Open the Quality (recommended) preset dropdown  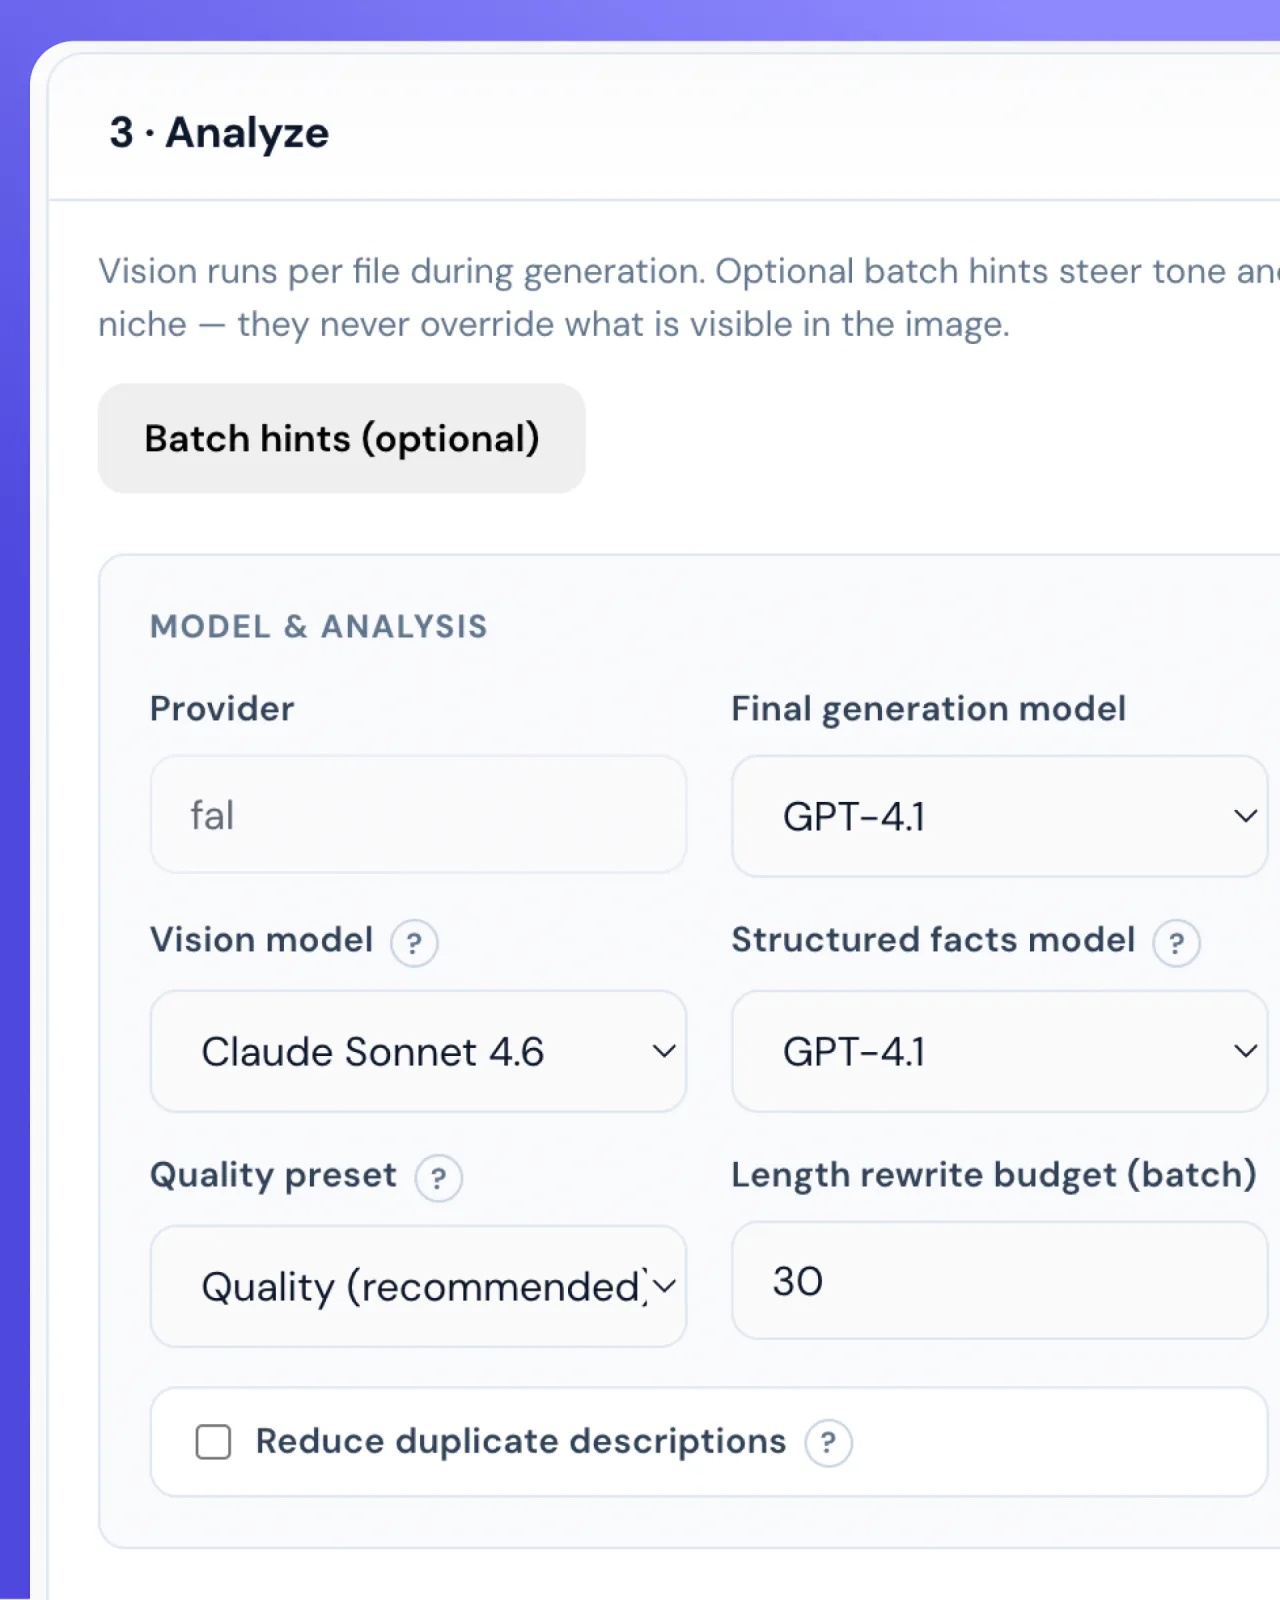(418, 1286)
